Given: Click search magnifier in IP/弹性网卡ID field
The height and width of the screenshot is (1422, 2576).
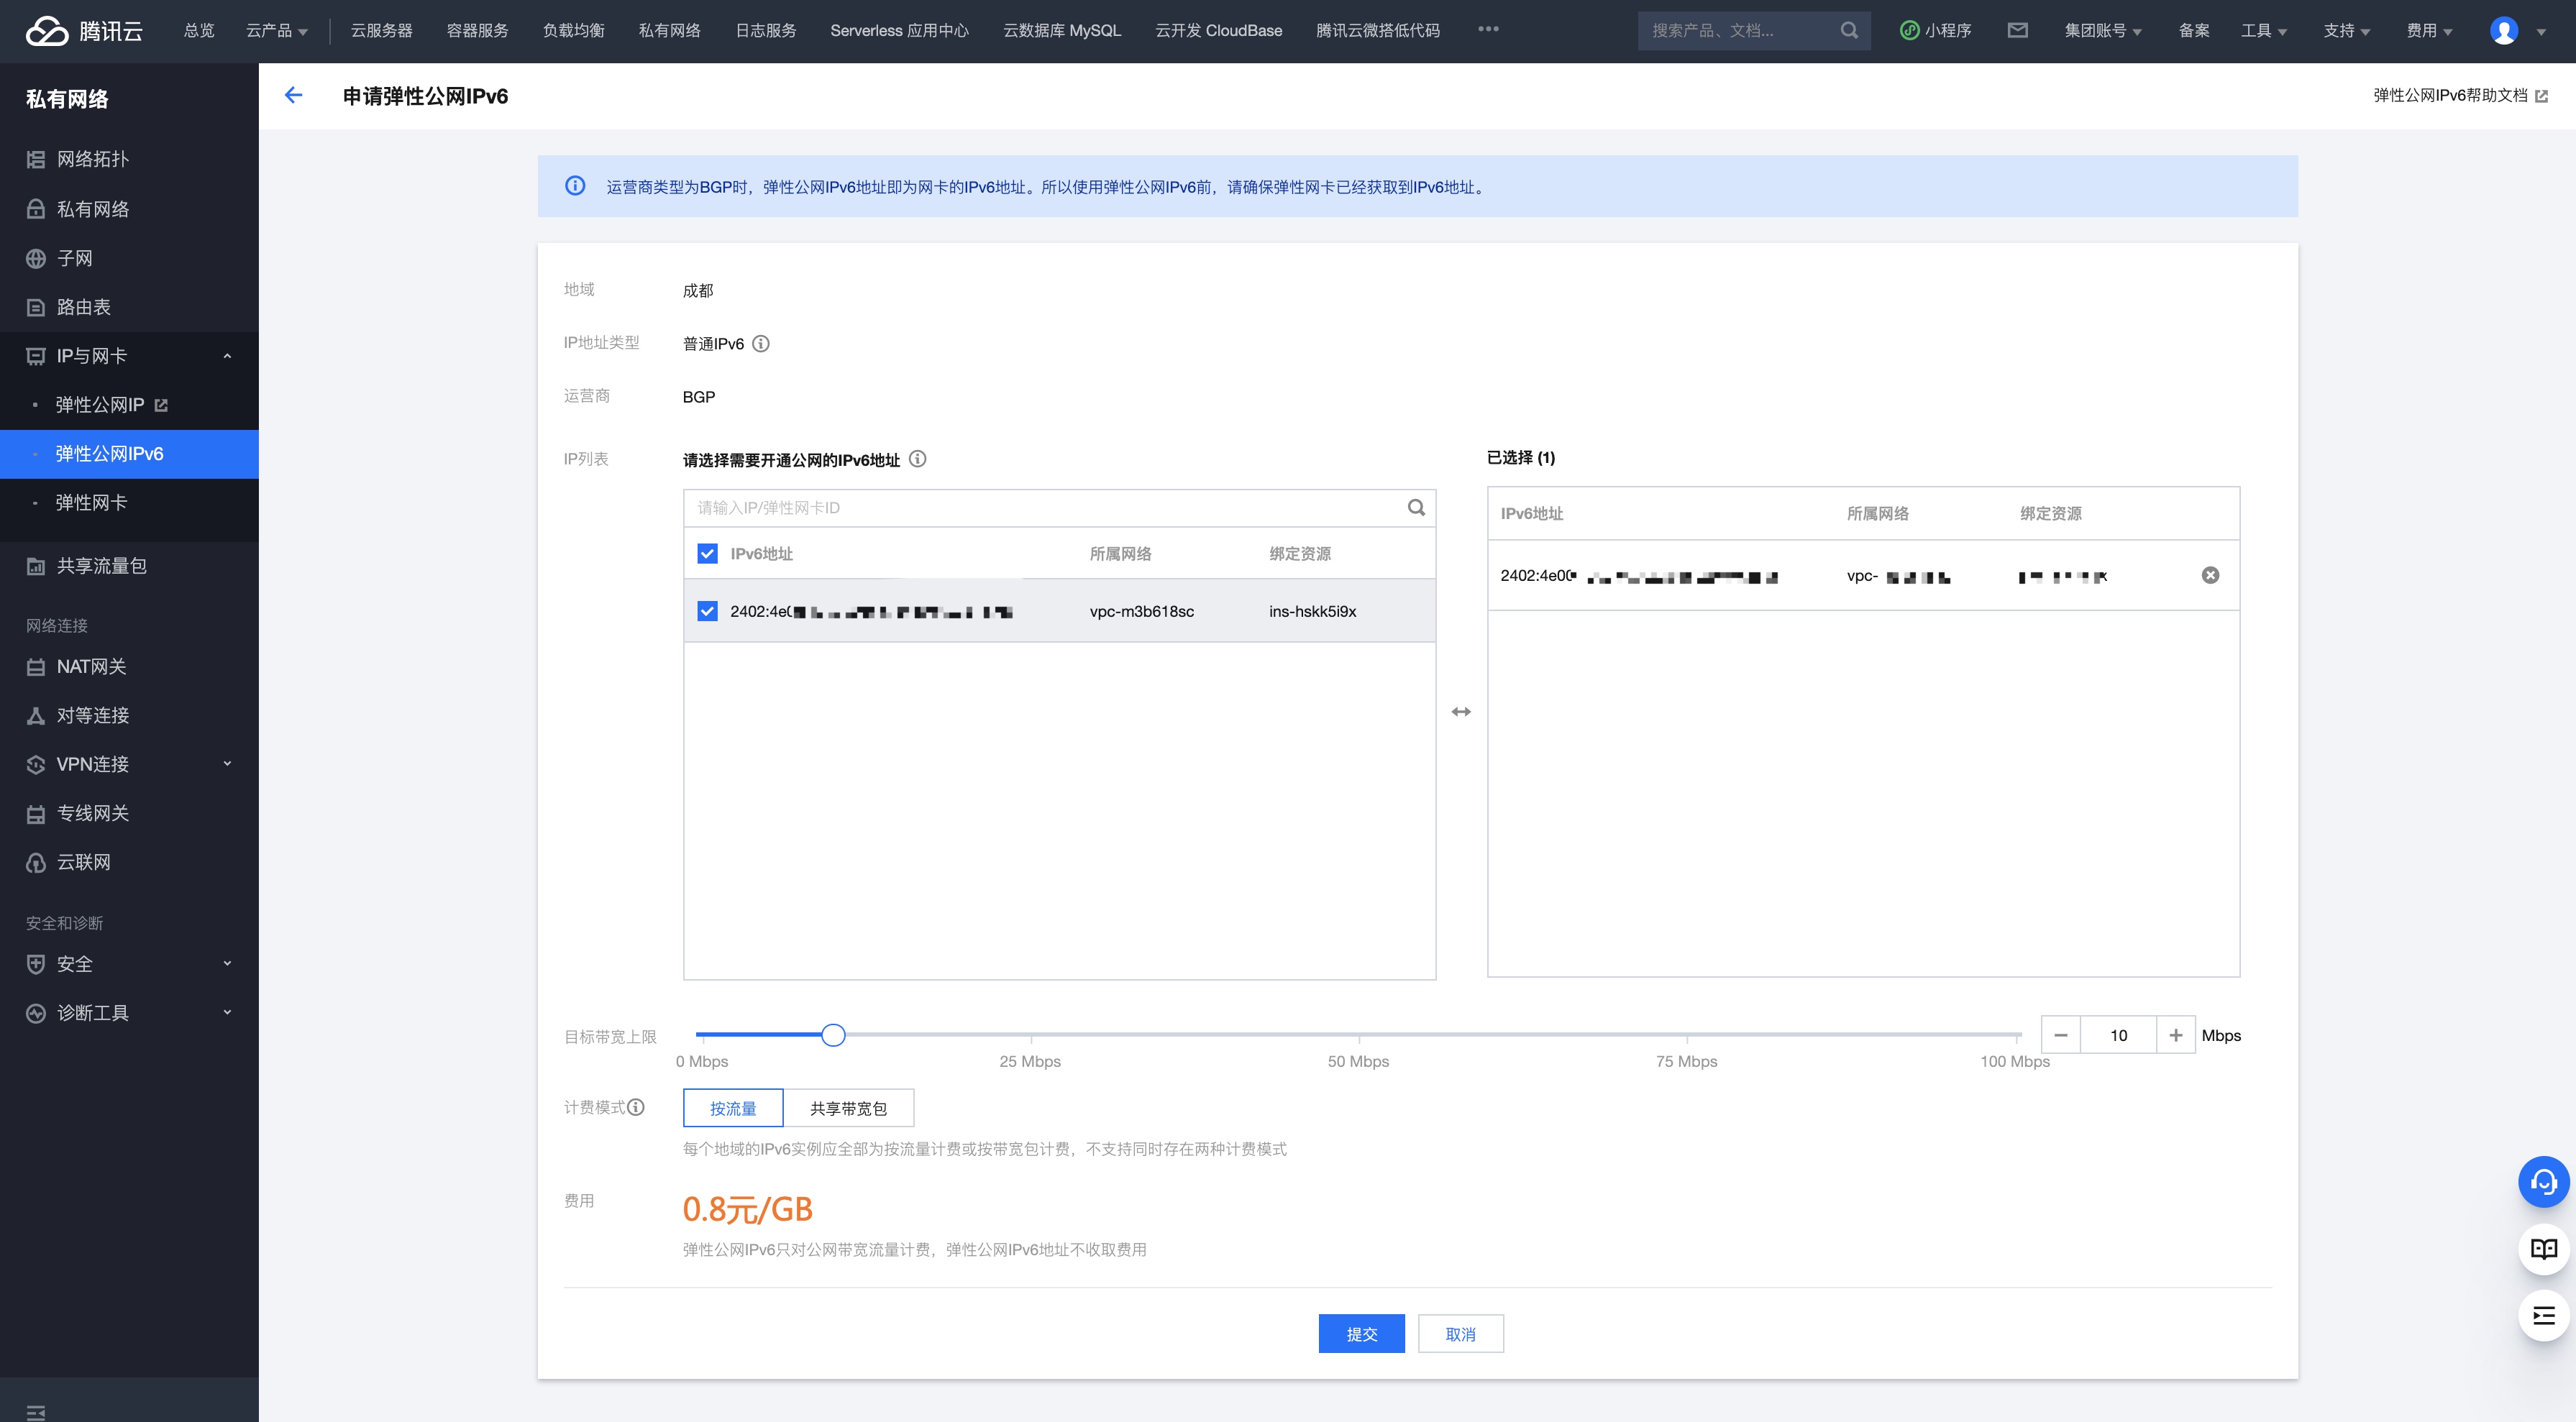Looking at the screenshot, I should pos(1416,507).
